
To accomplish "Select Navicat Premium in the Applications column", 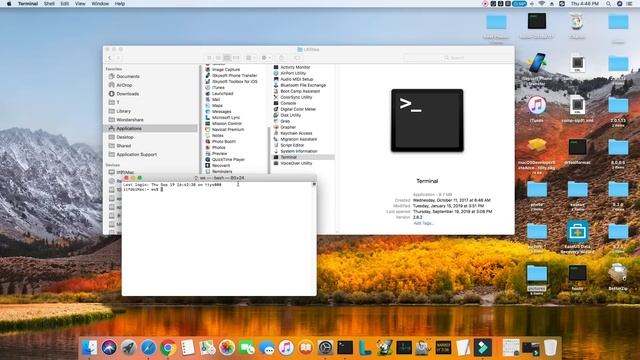I will point(228,129).
